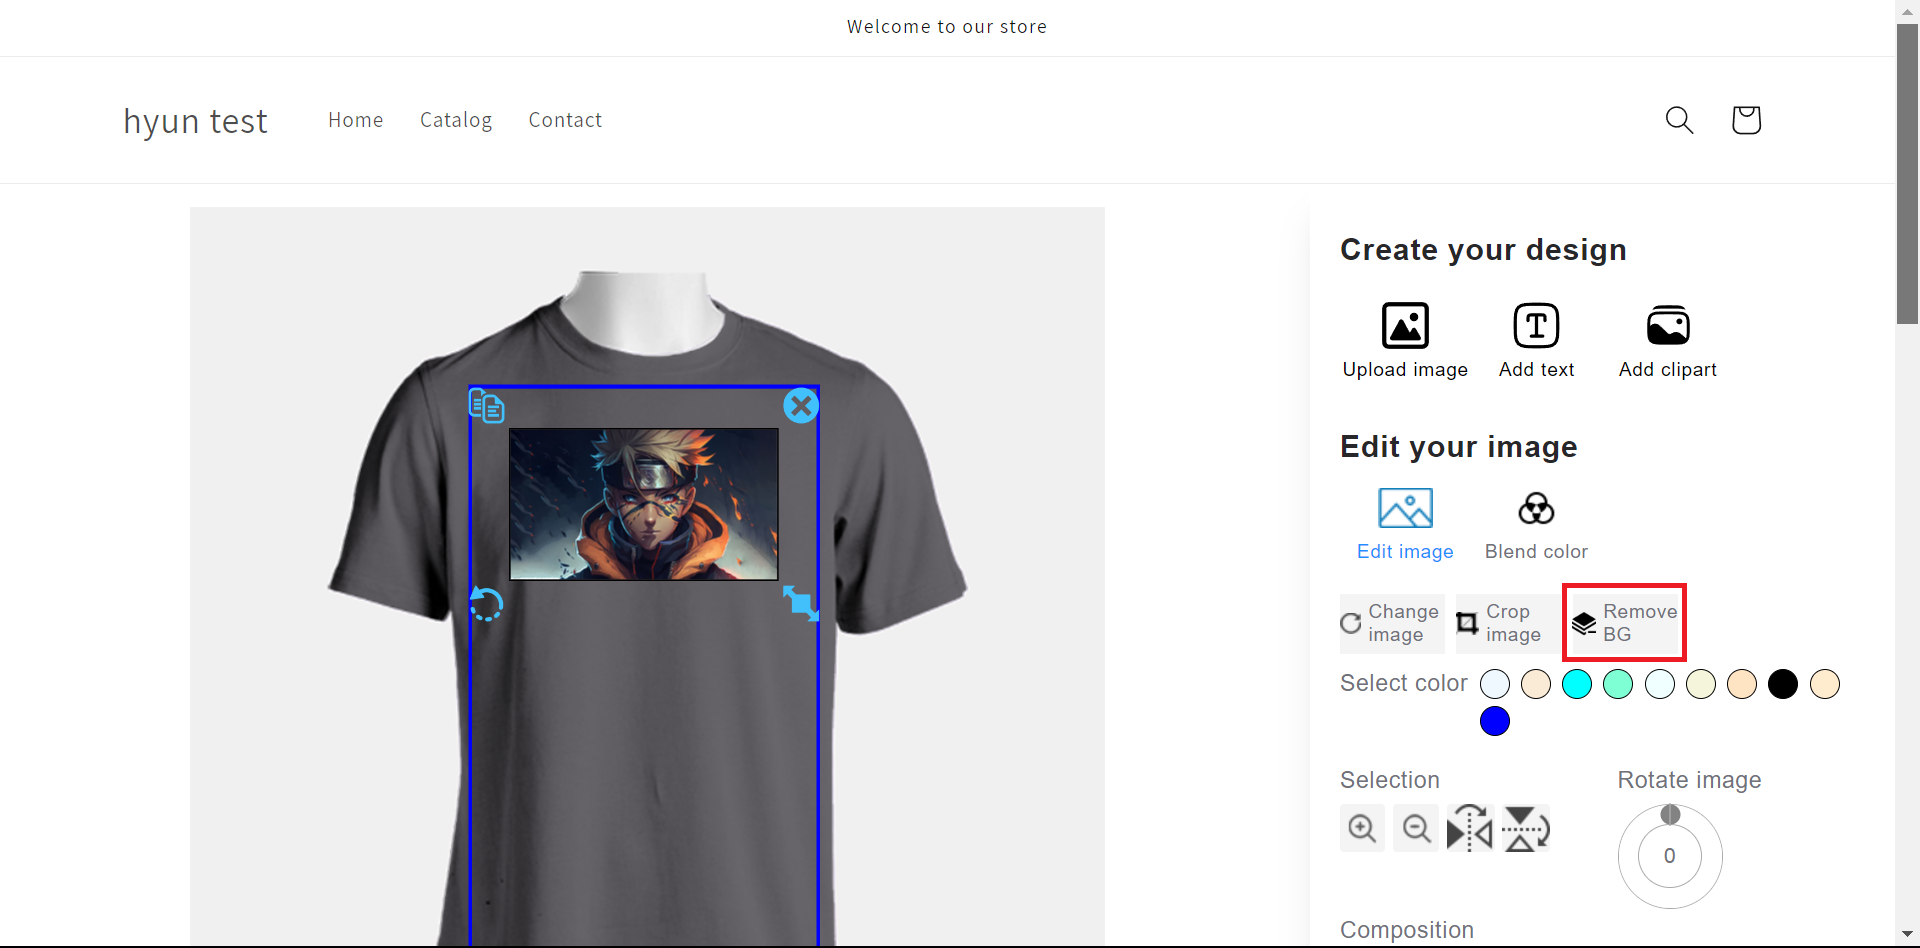This screenshot has width=1920, height=948.
Task: Zoom in the selection
Action: 1362,828
